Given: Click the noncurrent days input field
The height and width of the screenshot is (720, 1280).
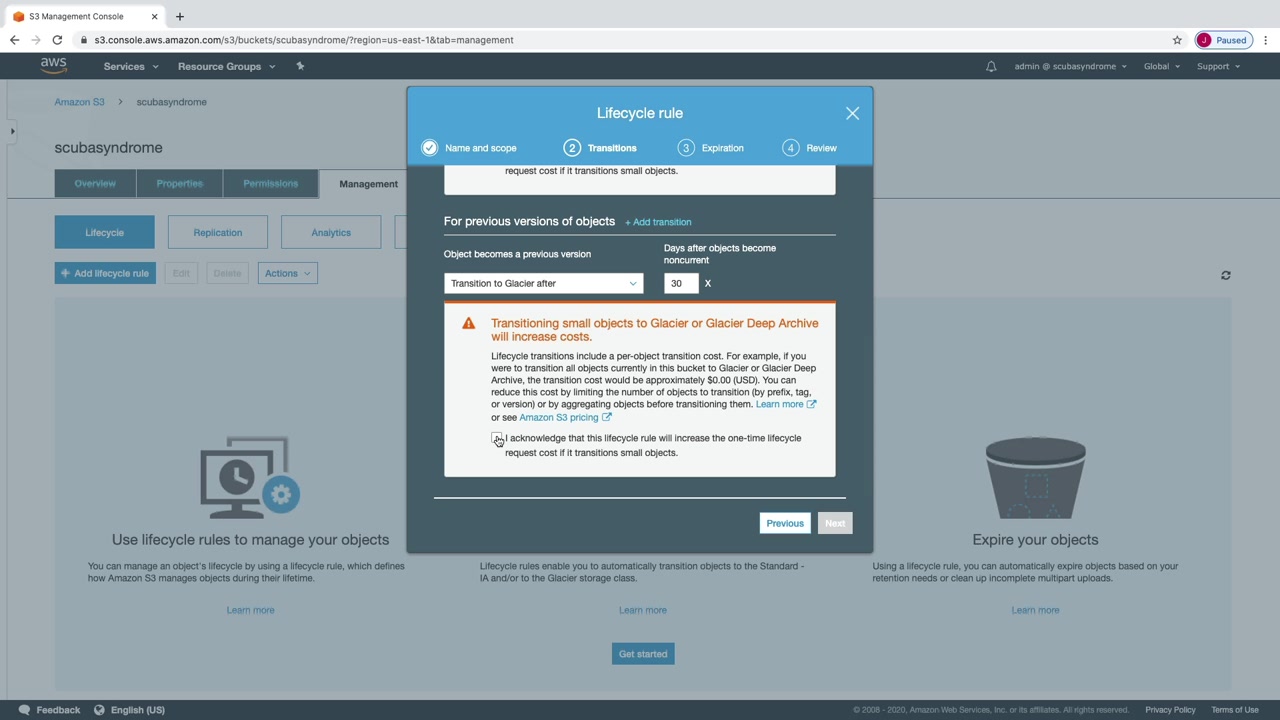Looking at the screenshot, I should point(680,283).
